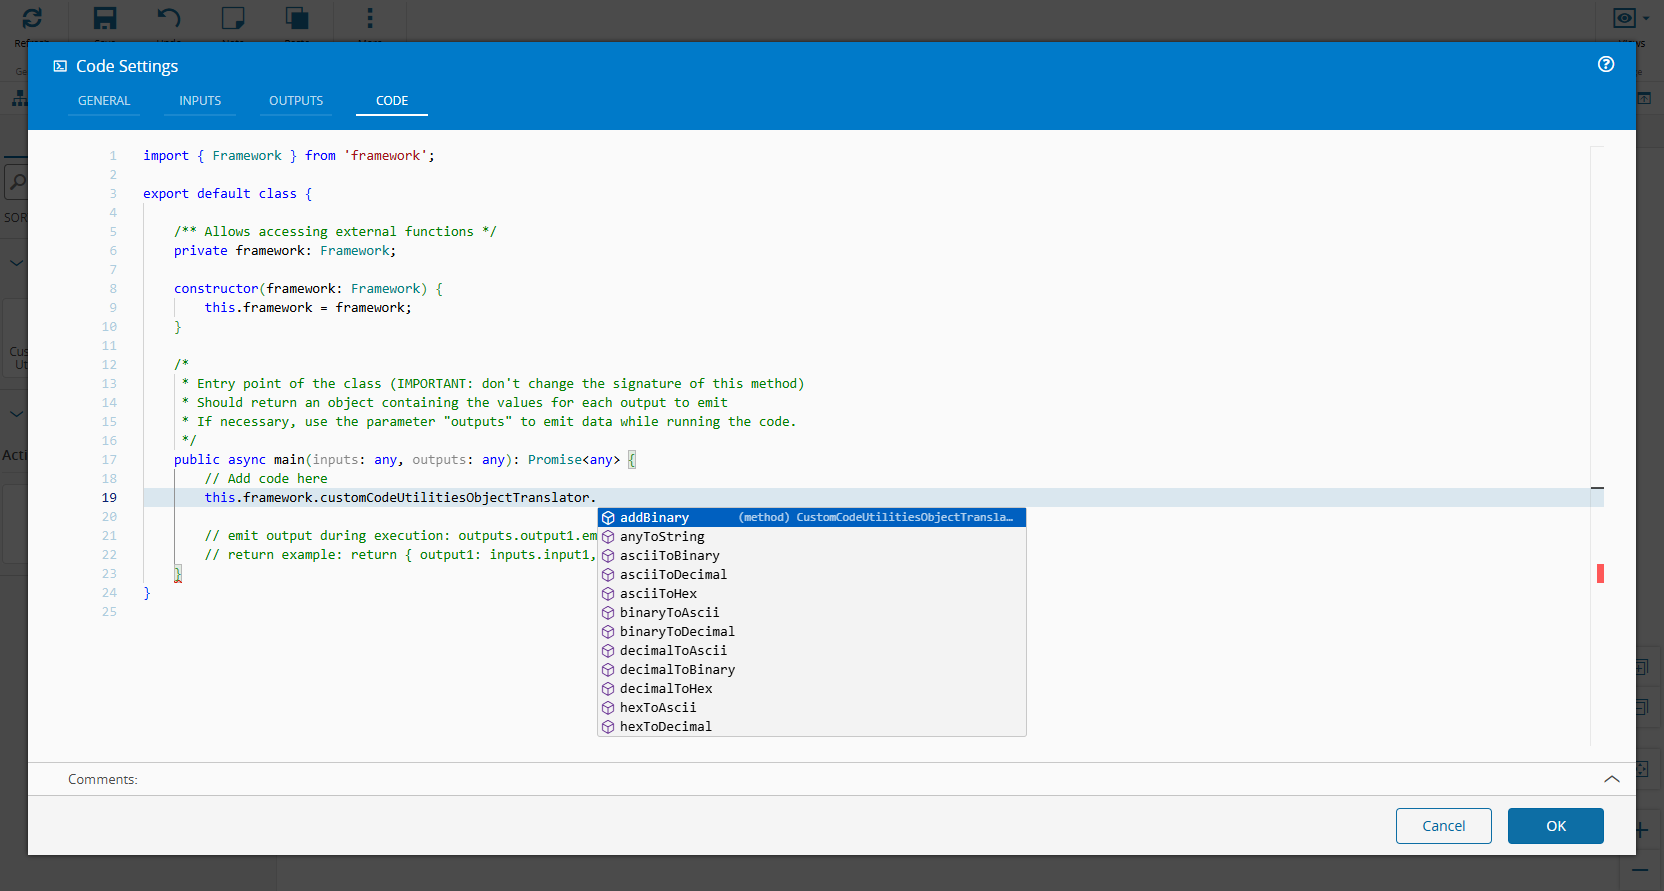
Task: Click 'this.framework = framework;' line
Action: 308,308
